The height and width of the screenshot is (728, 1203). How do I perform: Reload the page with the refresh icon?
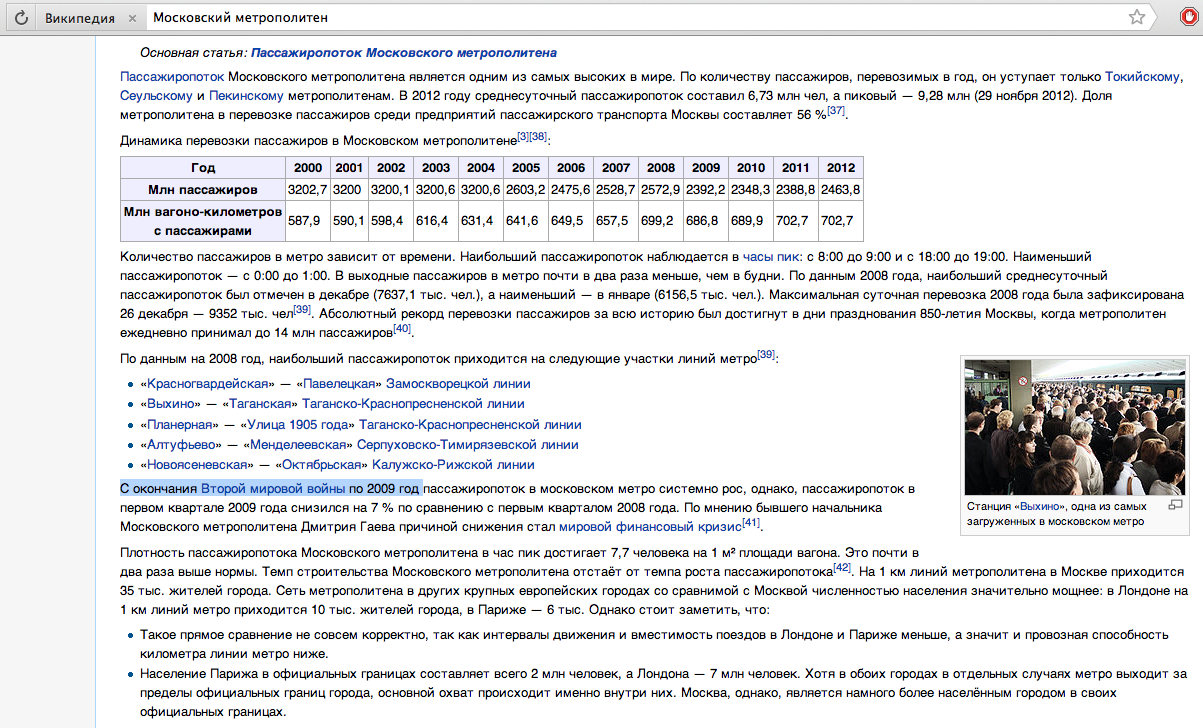[x=19, y=18]
